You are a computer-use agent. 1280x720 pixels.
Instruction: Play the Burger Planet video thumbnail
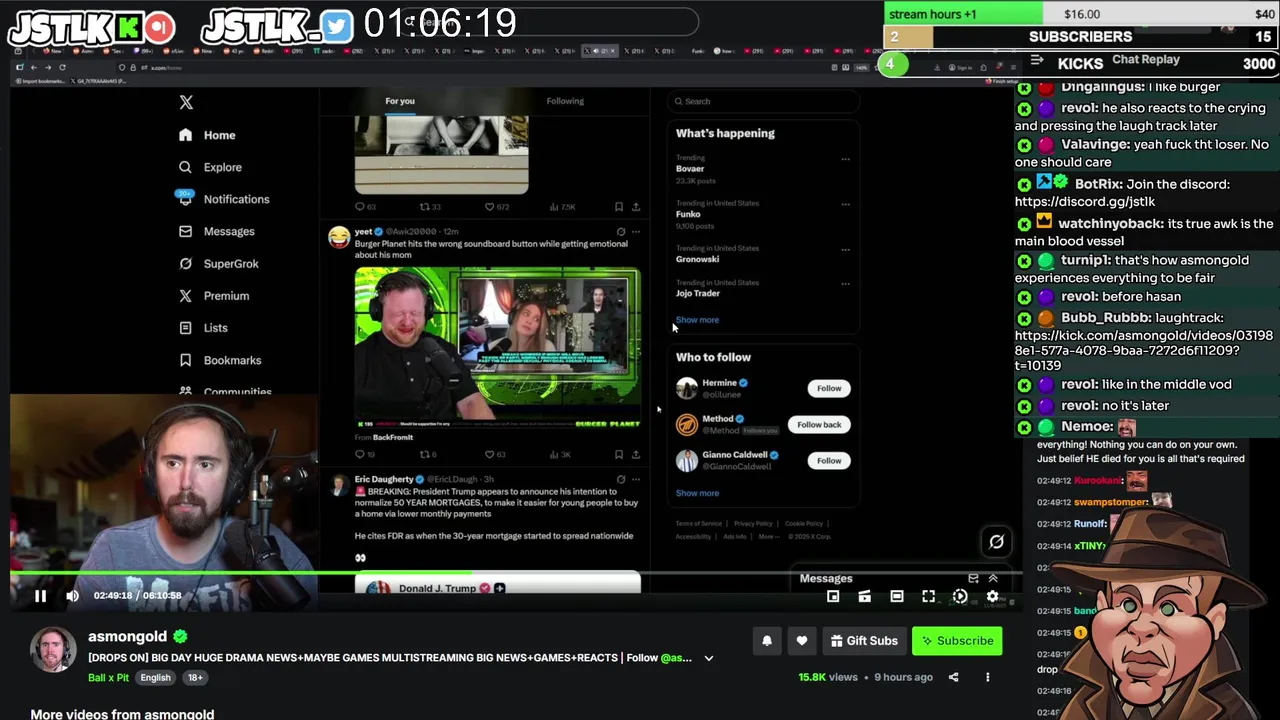(x=497, y=348)
